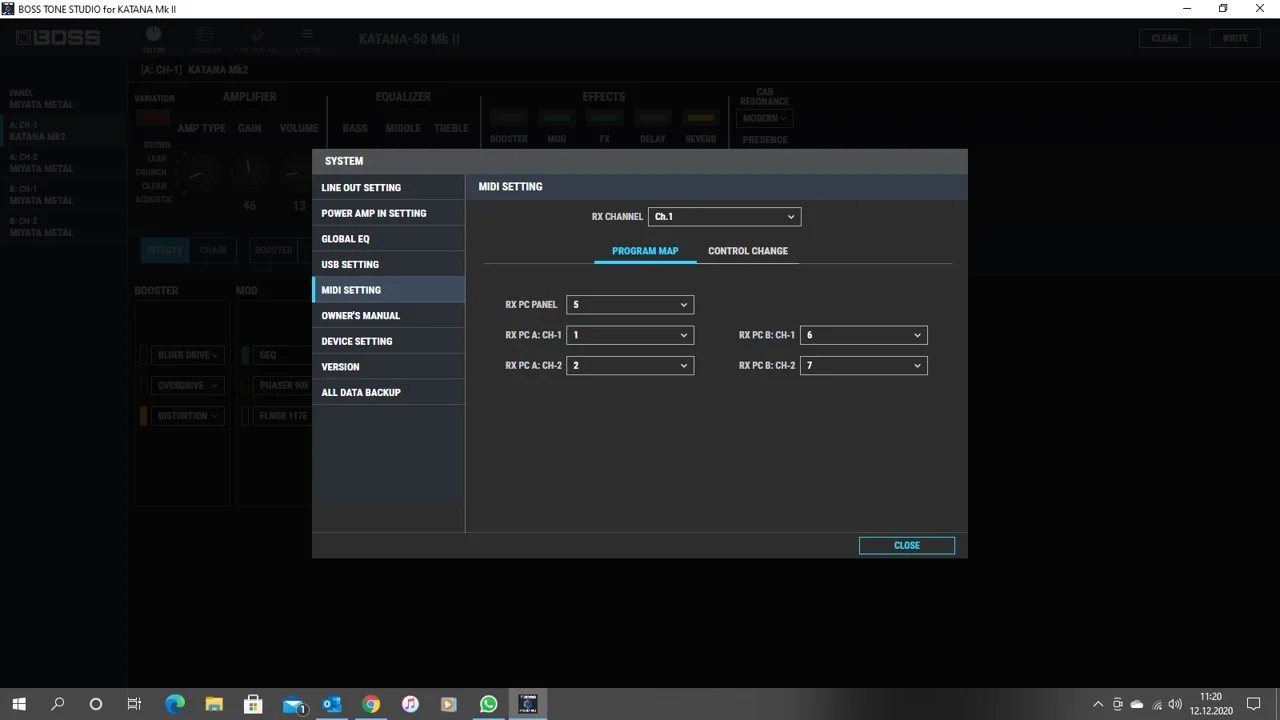Toggle the amplifier Variation button

(153, 117)
